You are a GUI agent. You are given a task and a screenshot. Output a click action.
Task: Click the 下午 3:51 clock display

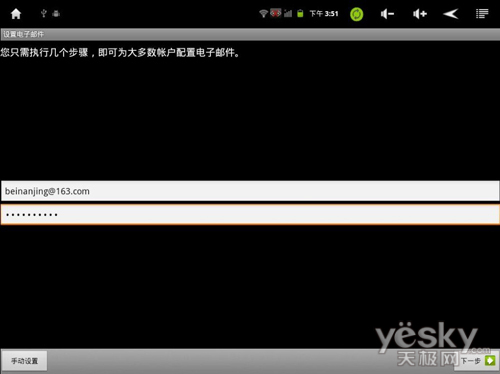324,14
